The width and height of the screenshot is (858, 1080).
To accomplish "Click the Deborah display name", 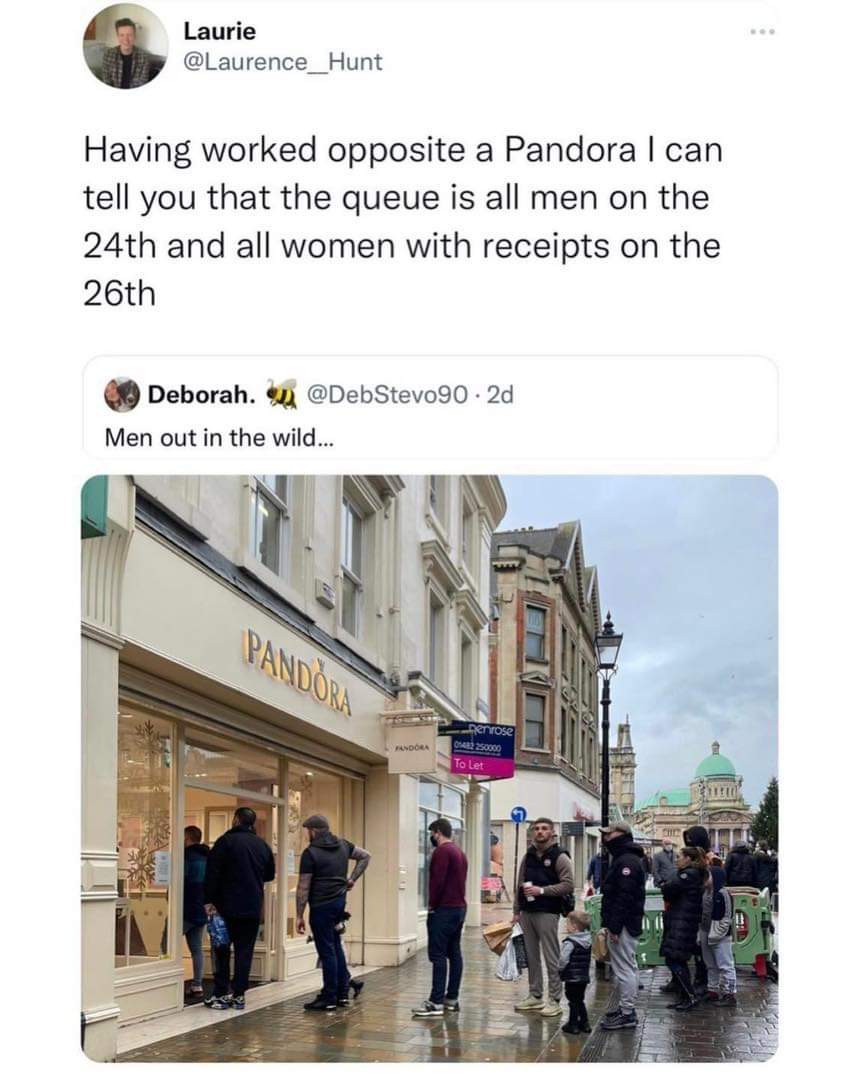I will click(x=201, y=395).
